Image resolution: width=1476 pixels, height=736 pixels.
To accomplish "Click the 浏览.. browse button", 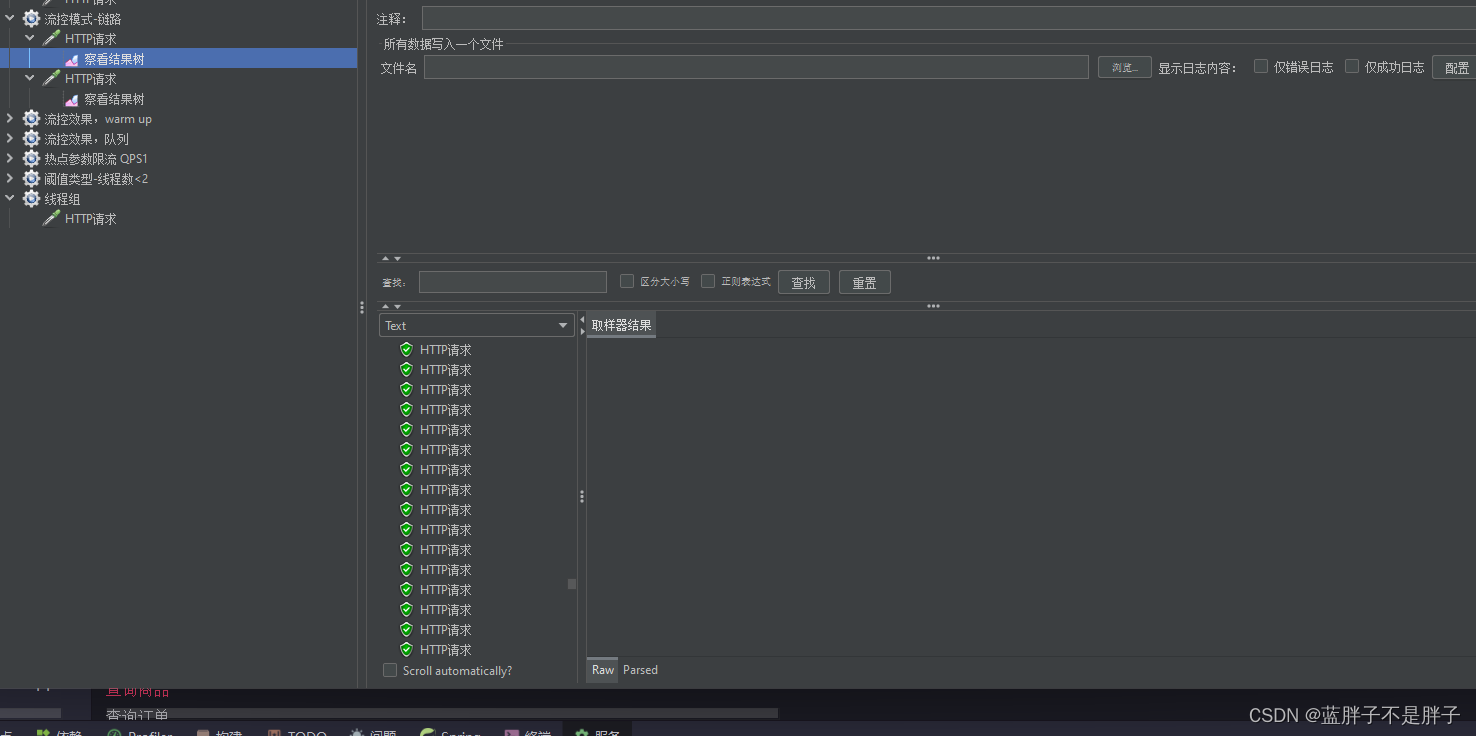I will (x=1125, y=67).
